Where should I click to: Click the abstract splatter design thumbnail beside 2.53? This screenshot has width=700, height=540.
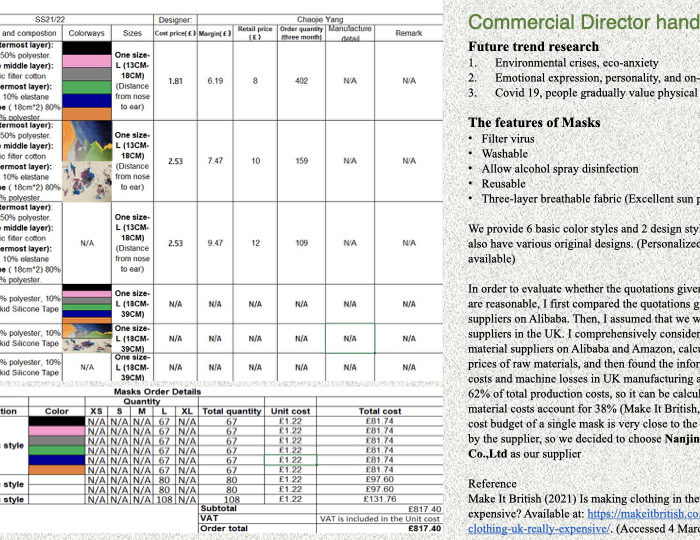(x=87, y=181)
